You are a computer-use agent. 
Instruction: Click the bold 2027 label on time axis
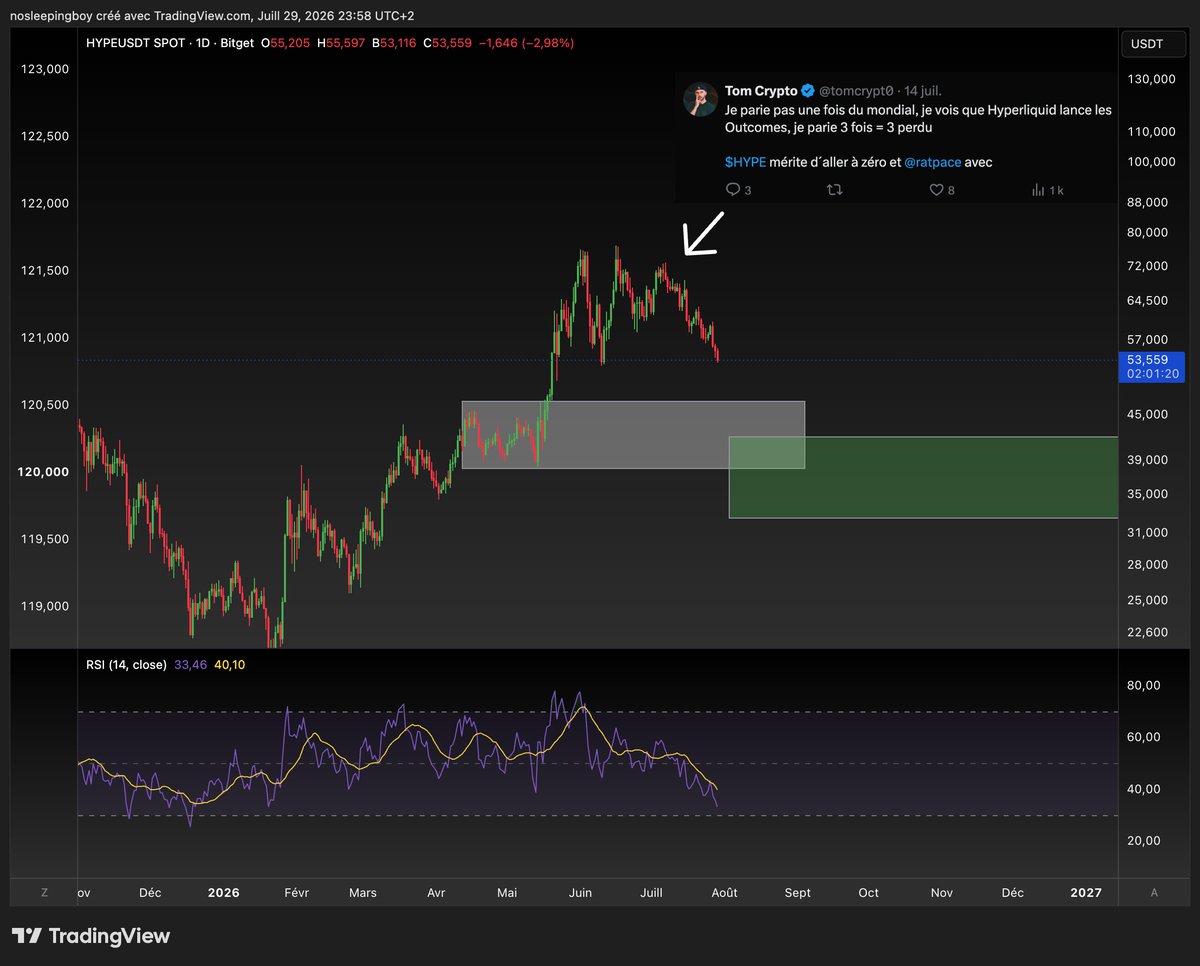[1085, 892]
